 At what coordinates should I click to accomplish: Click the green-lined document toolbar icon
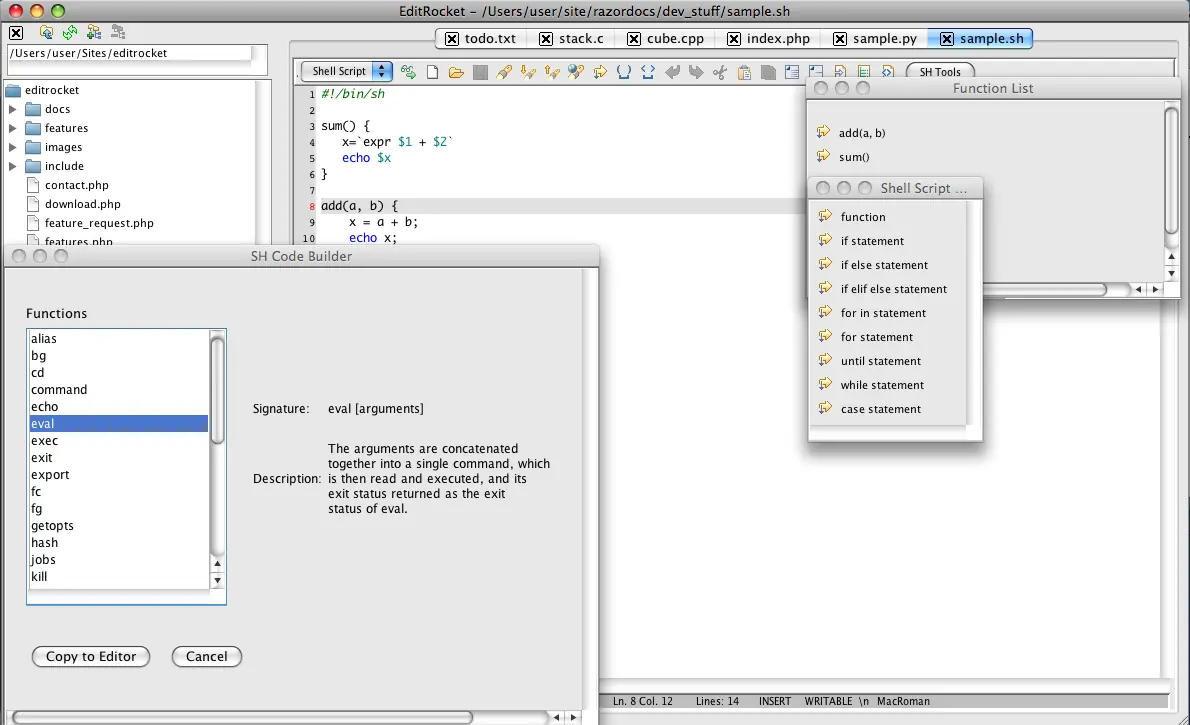click(x=864, y=71)
